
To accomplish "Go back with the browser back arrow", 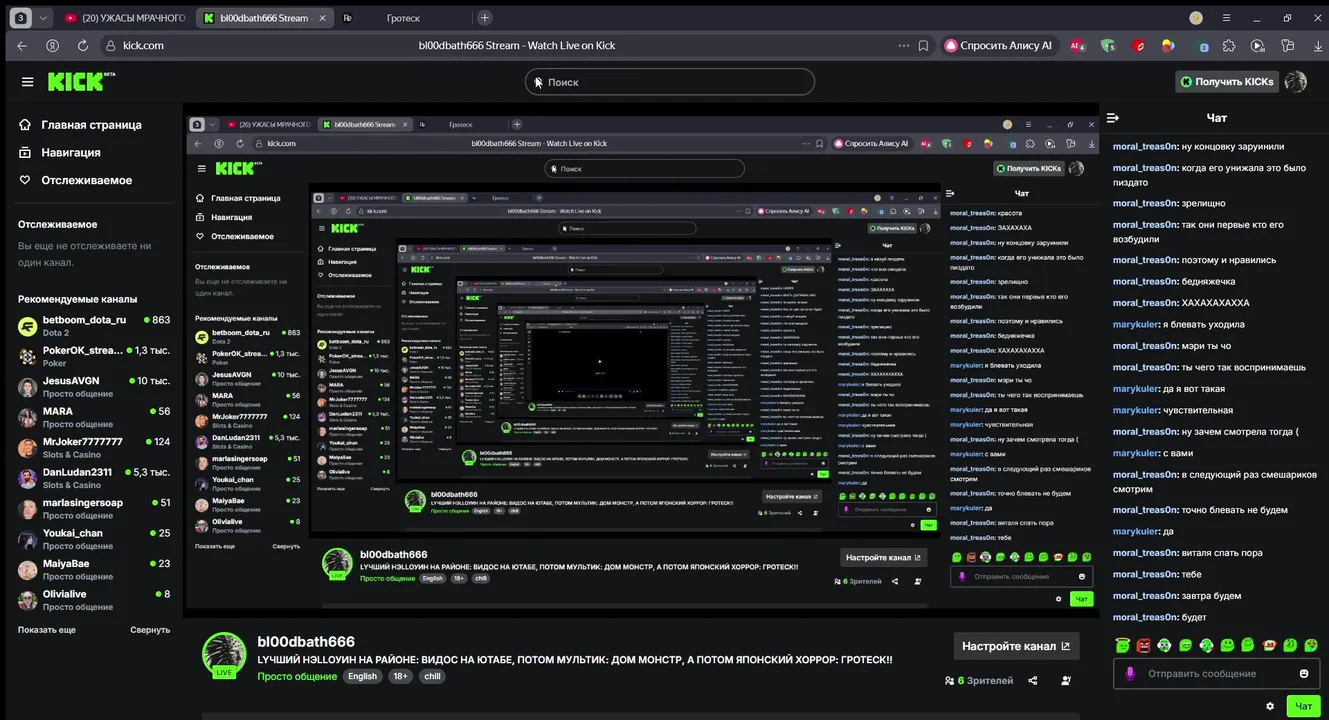I will coord(22,45).
